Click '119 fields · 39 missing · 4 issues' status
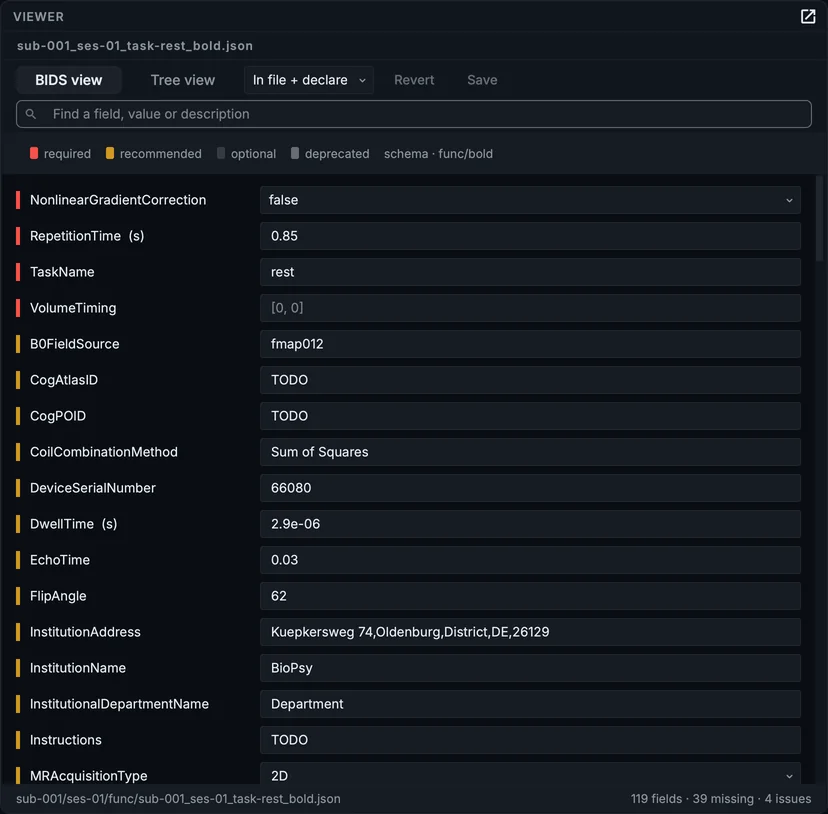The image size is (828, 814). (720, 798)
